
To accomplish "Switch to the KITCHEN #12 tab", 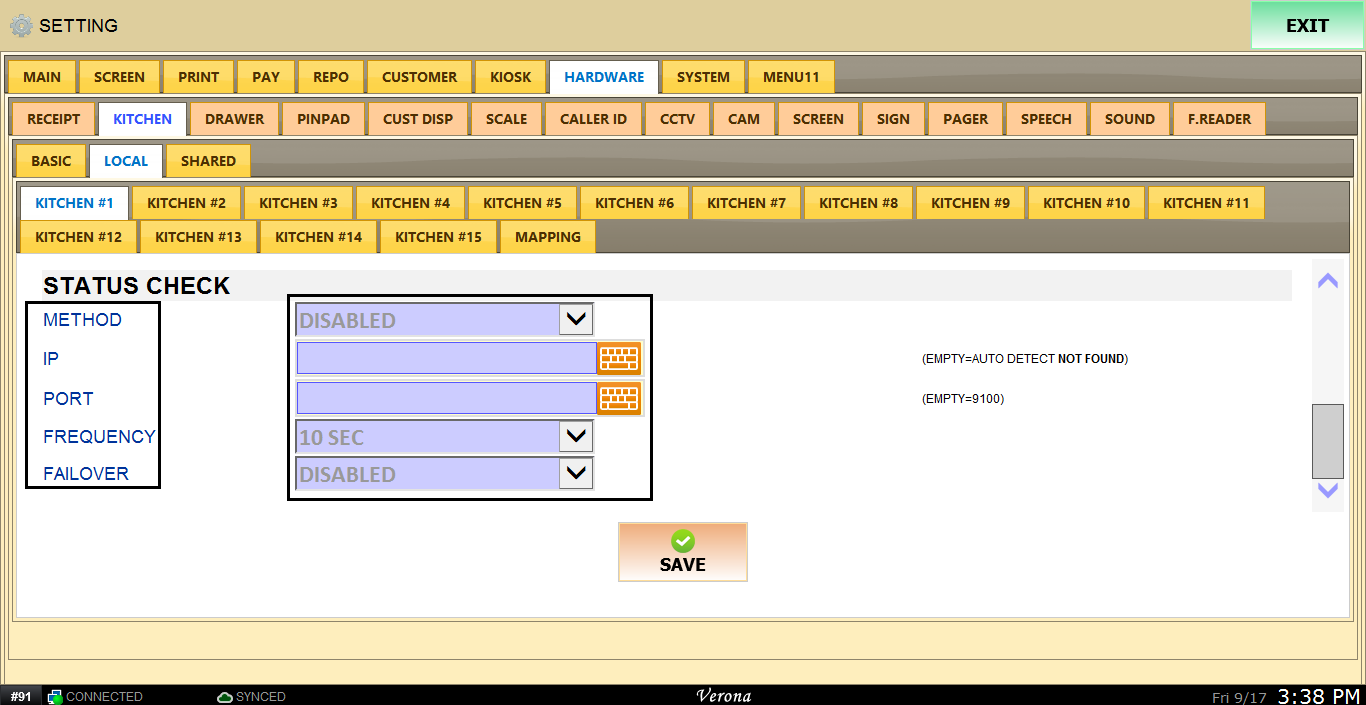I will pyautogui.click(x=79, y=237).
